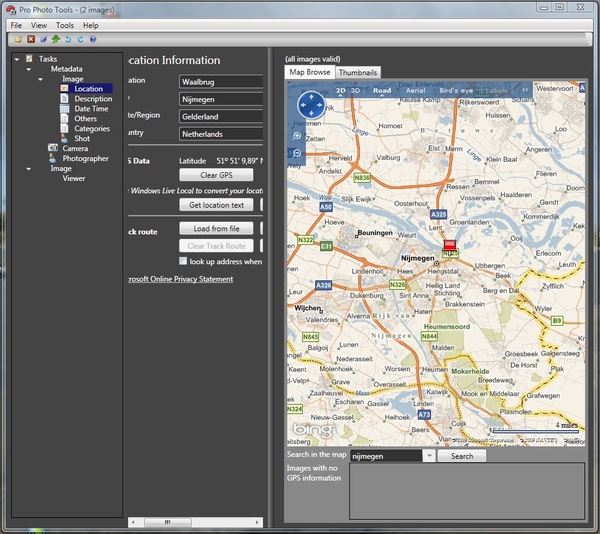This screenshot has height=534, width=600.
Task: Switch to the Map Browse tab
Action: click(x=310, y=72)
